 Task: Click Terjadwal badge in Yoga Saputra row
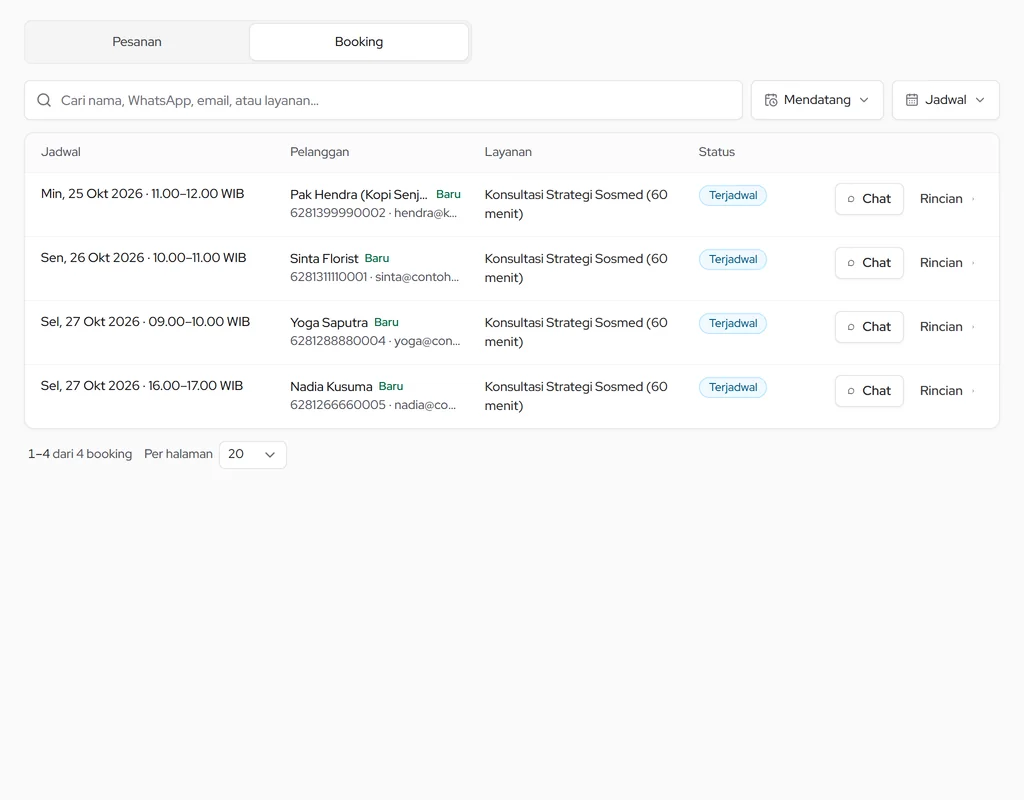(x=733, y=323)
